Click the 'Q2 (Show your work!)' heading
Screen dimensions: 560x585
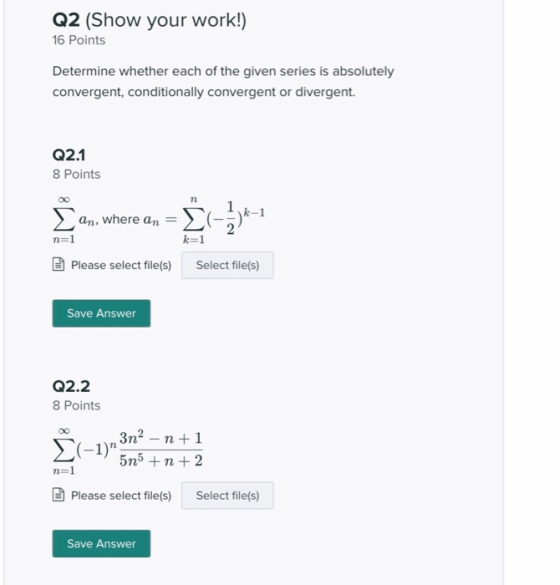pos(149,20)
